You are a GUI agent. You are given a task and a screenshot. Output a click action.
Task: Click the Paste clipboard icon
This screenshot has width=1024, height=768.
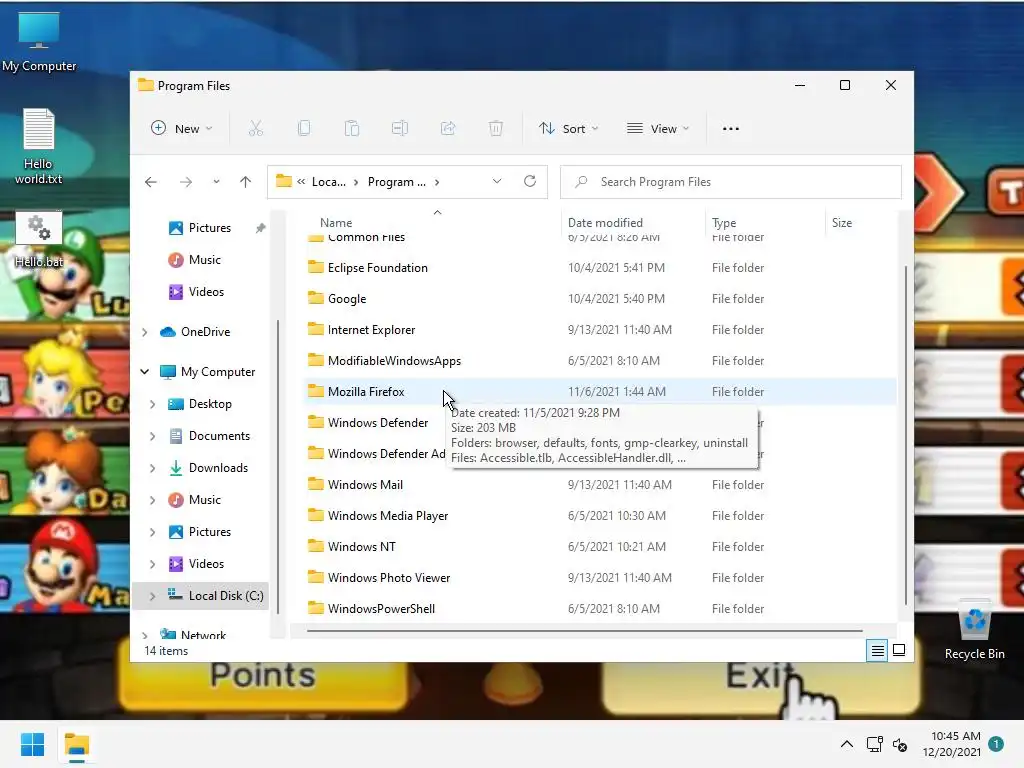pos(352,129)
